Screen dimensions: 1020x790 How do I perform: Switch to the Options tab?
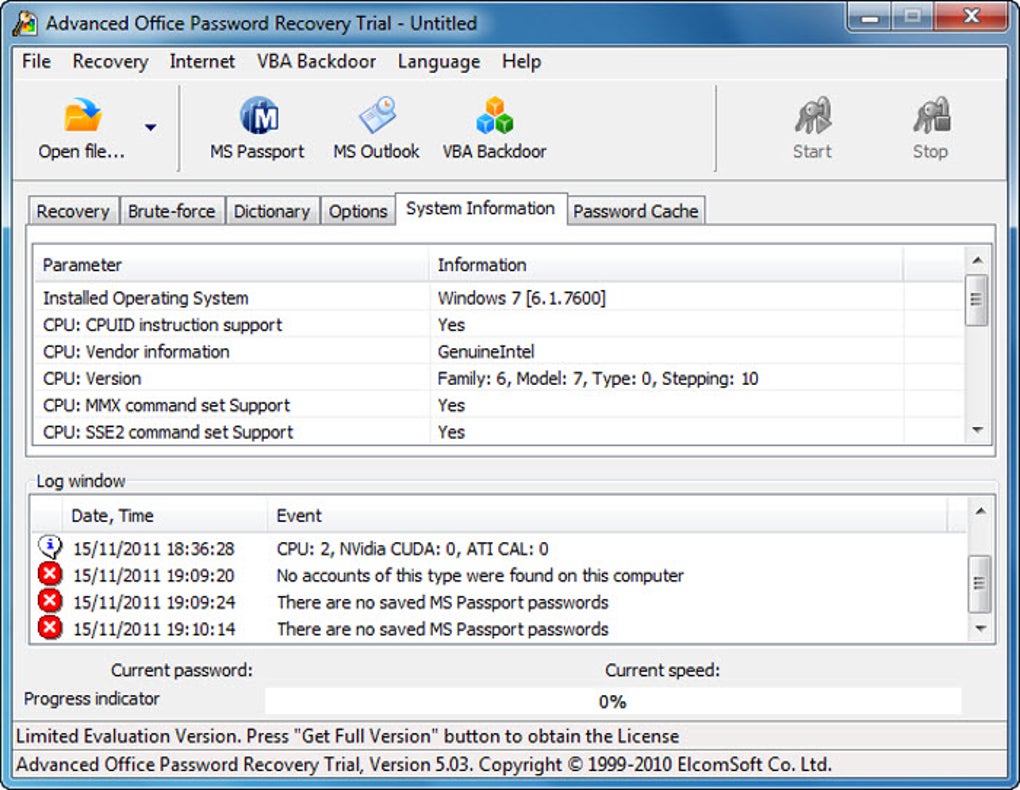[358, 211]
